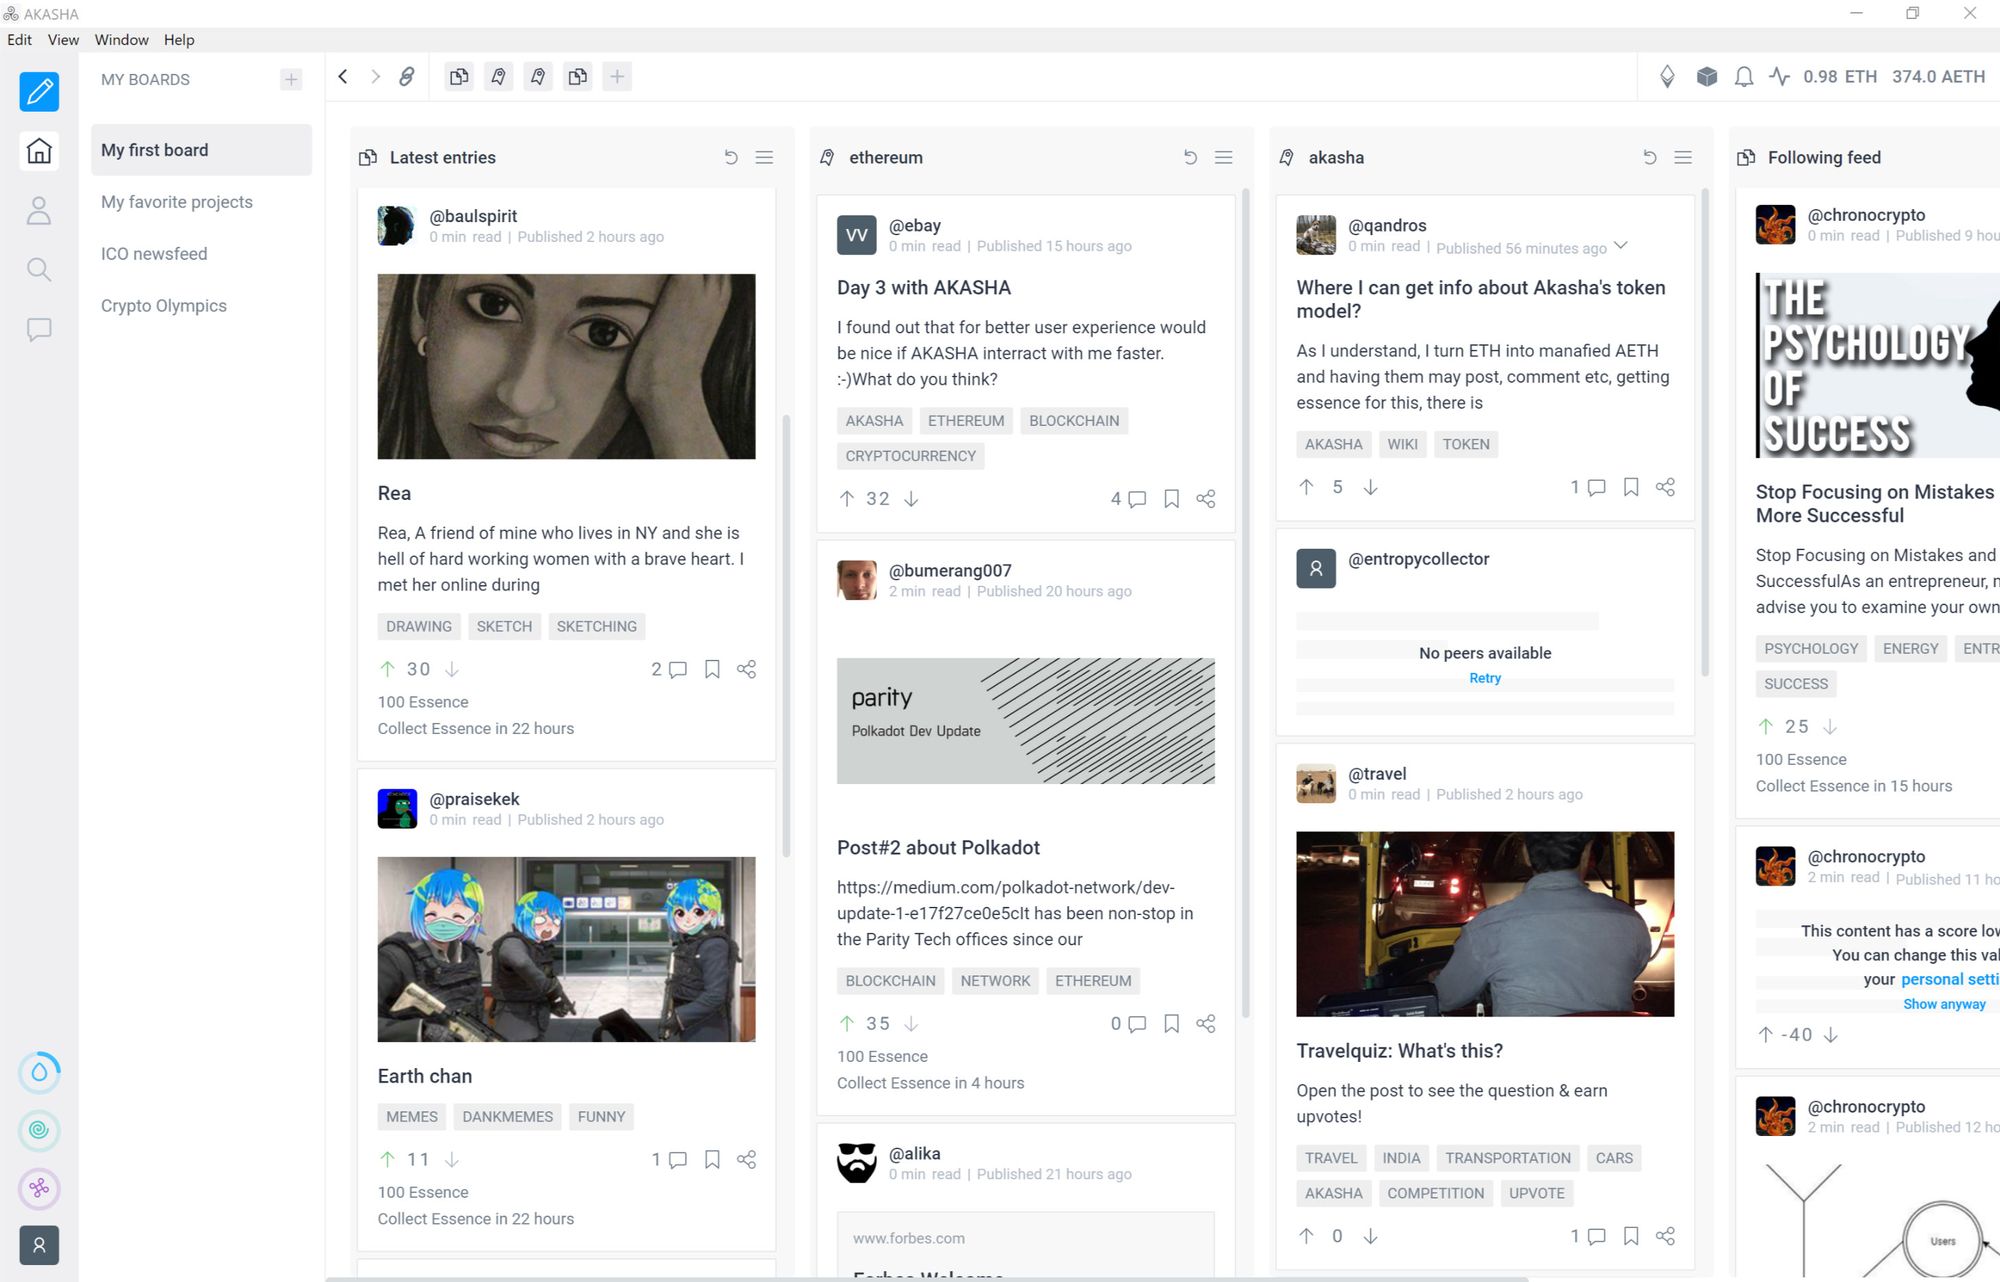Open the profile people icon in sidebar

(x=39, y=210)
